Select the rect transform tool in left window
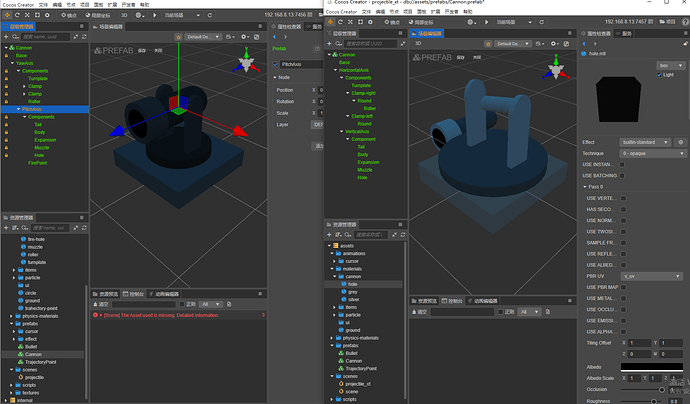Screen dimensions: 690x404 pyautogui.click(x=37, y=15)
